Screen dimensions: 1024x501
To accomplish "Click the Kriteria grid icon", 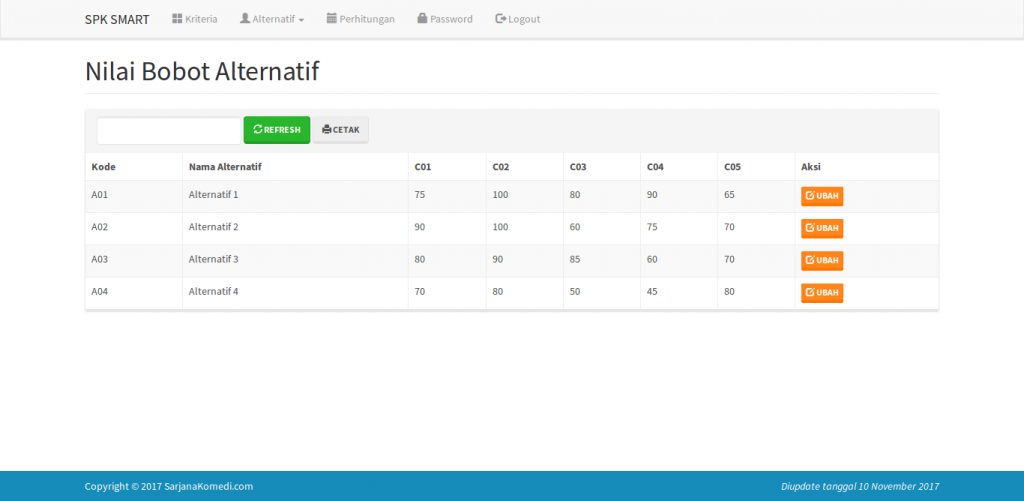I will click(x=177, y=18).
